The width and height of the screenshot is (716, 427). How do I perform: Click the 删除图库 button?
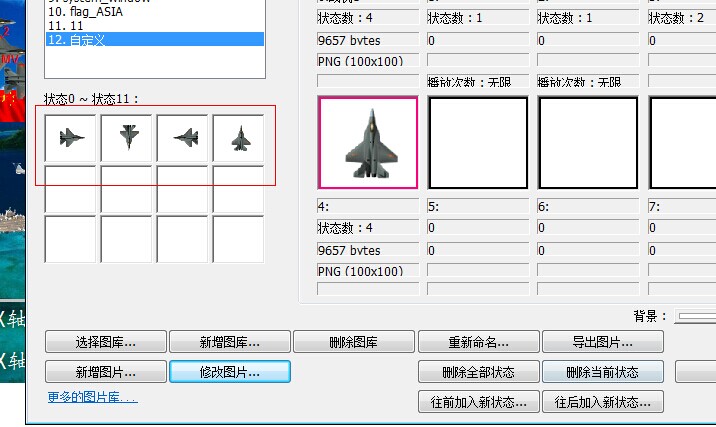(x=353, y=342)
